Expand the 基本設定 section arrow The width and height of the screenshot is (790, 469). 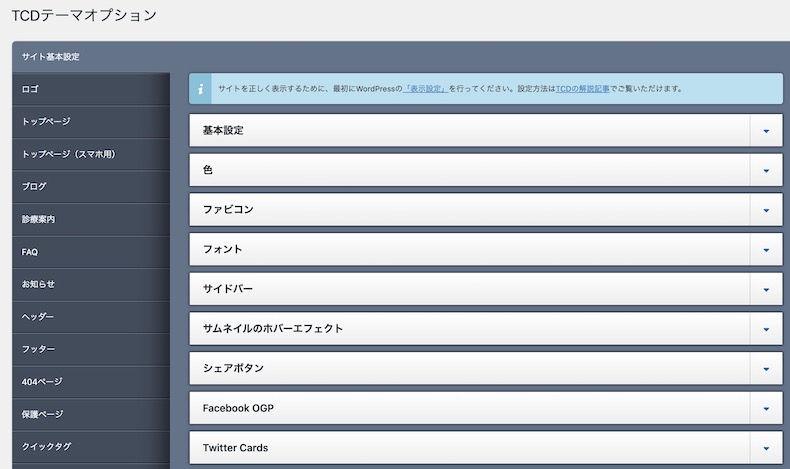[x=766, y=130]
